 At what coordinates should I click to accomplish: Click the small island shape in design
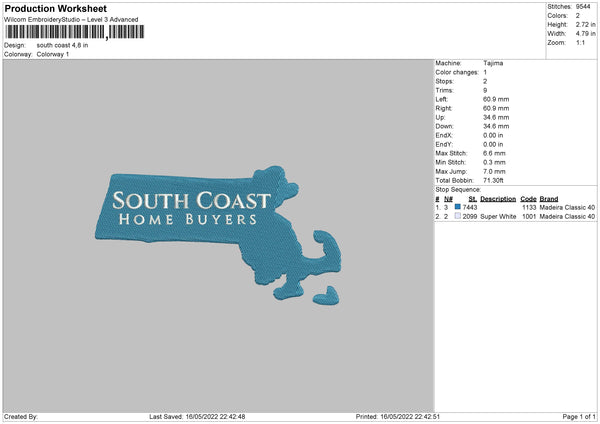(326, 296)
